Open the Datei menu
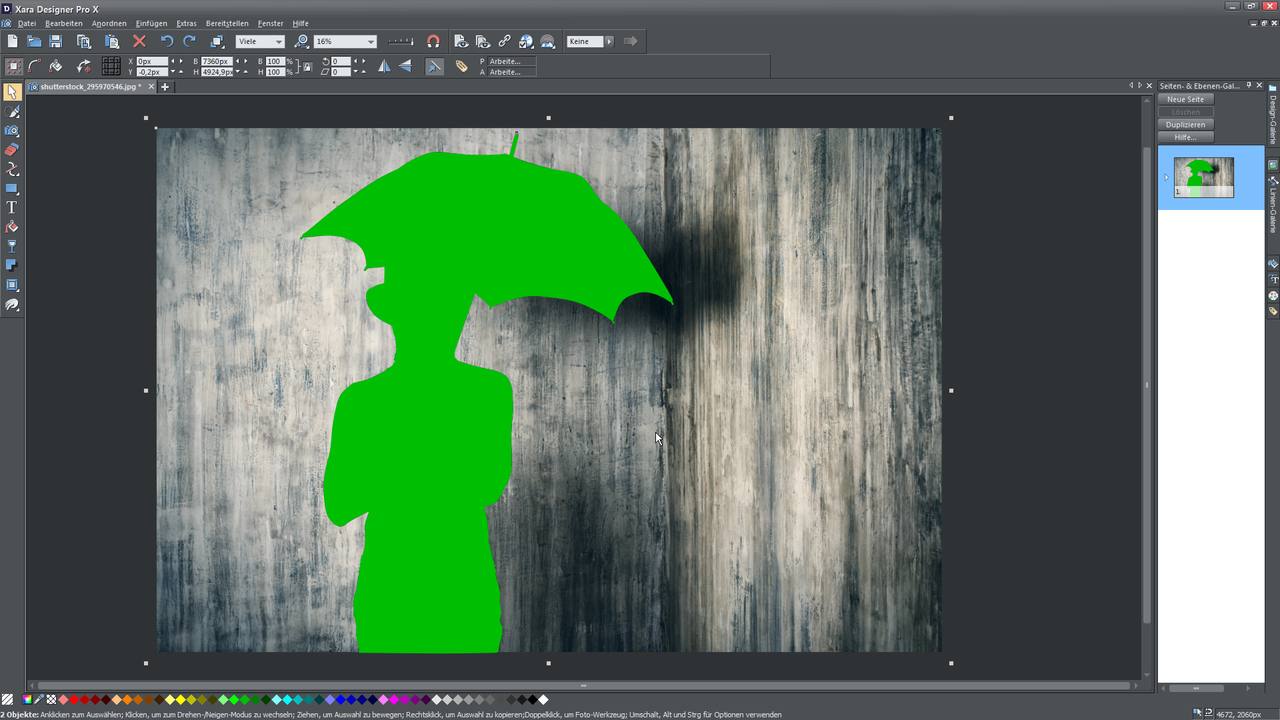1280x720 pixels. tap(27, 23)
